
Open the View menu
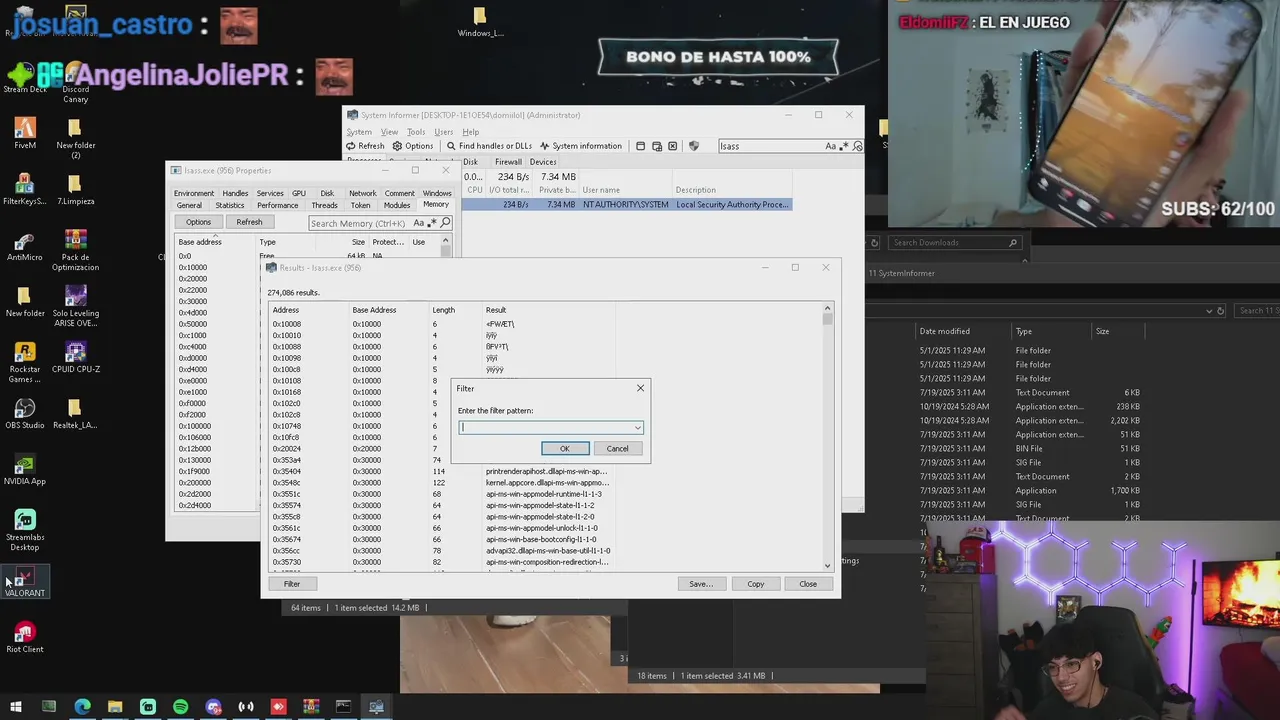pos(389,132)
